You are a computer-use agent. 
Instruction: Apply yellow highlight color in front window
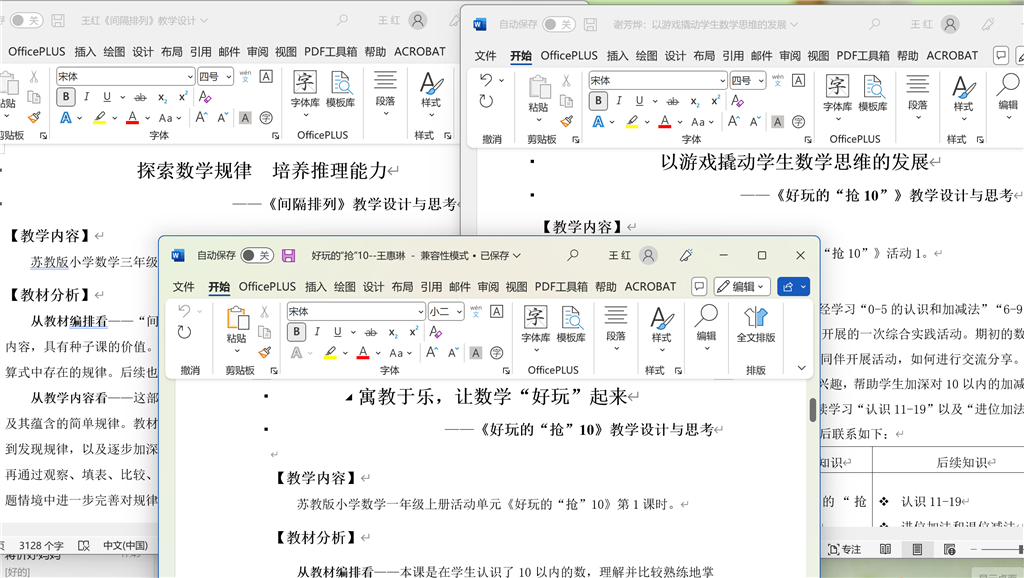pyautogui.click(x=330, y=353)
